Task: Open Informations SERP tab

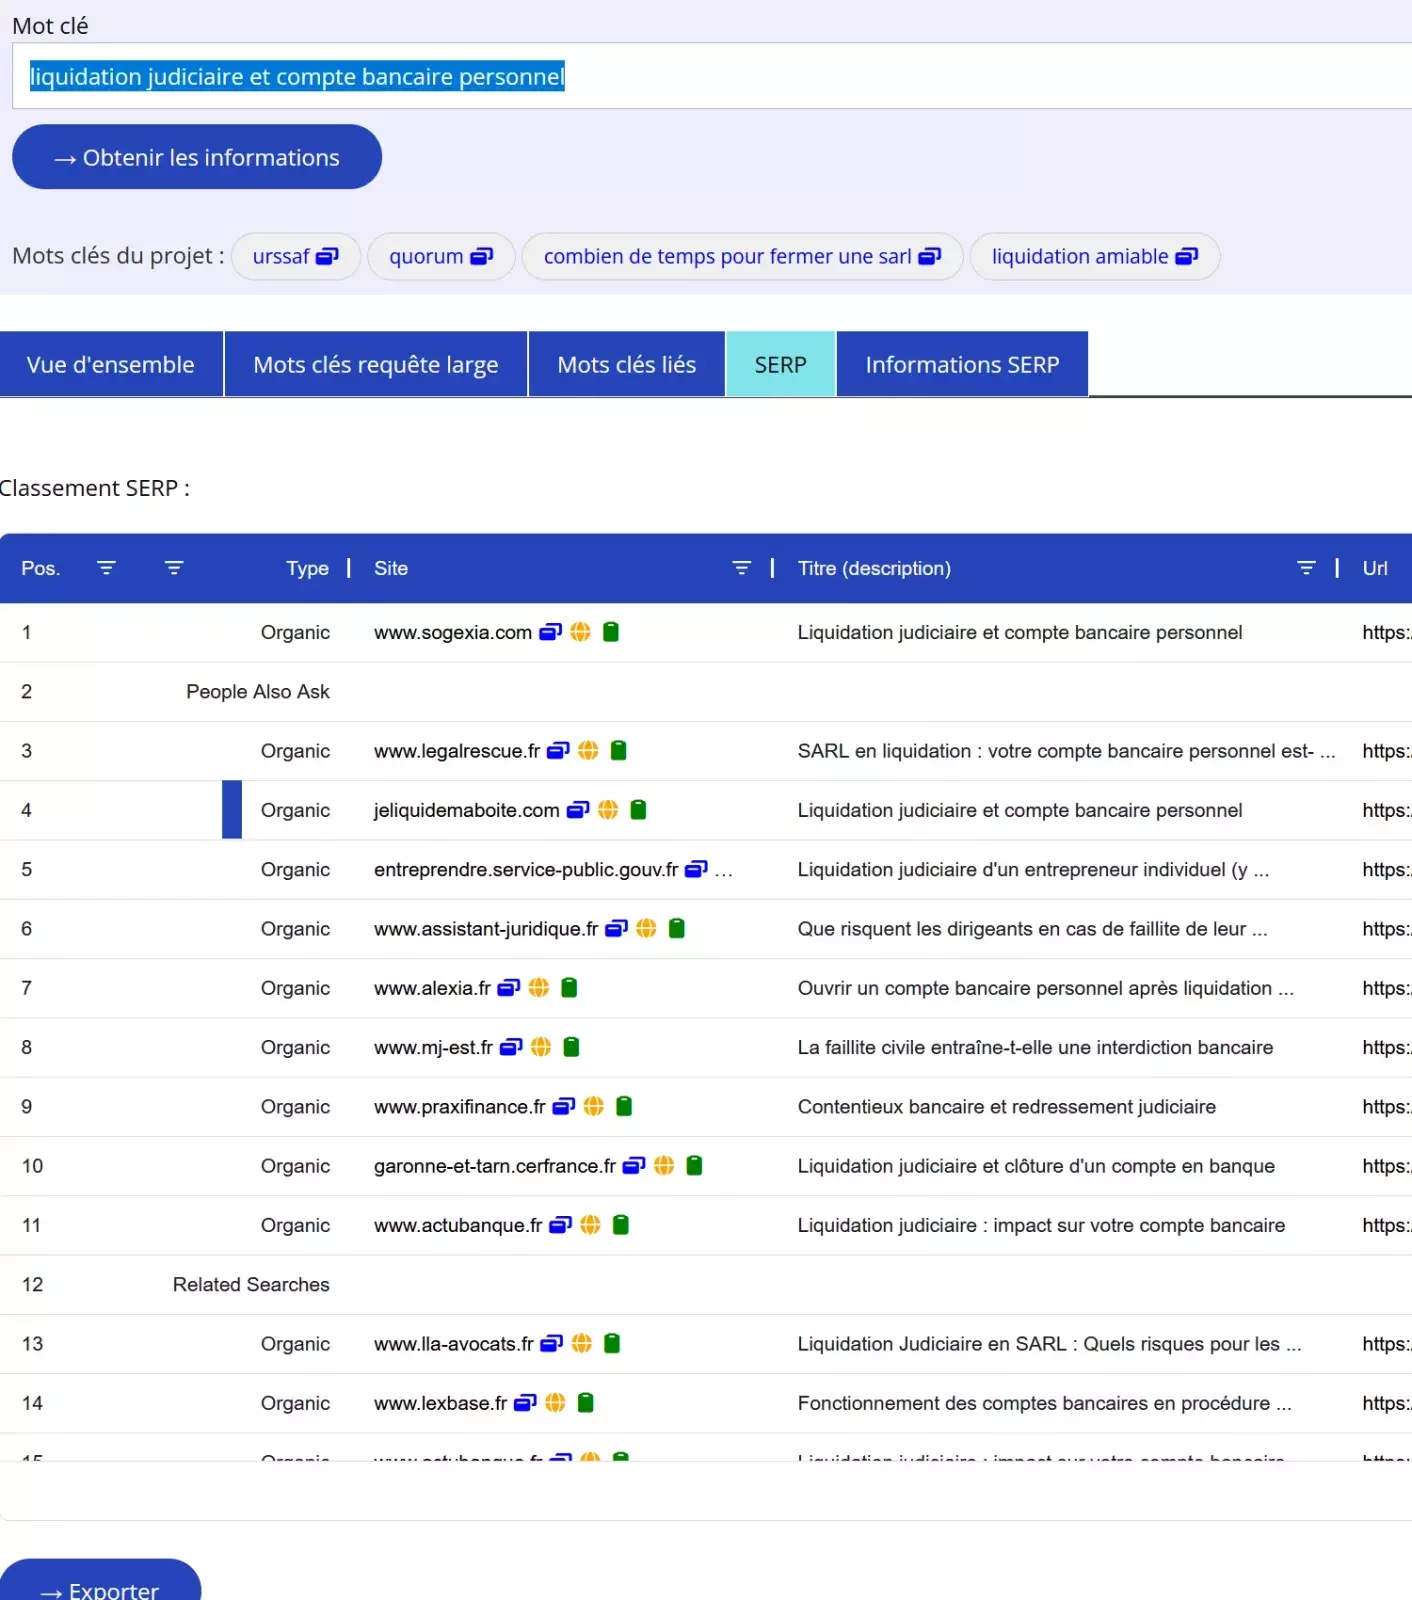Action: [x=962, y=364]
